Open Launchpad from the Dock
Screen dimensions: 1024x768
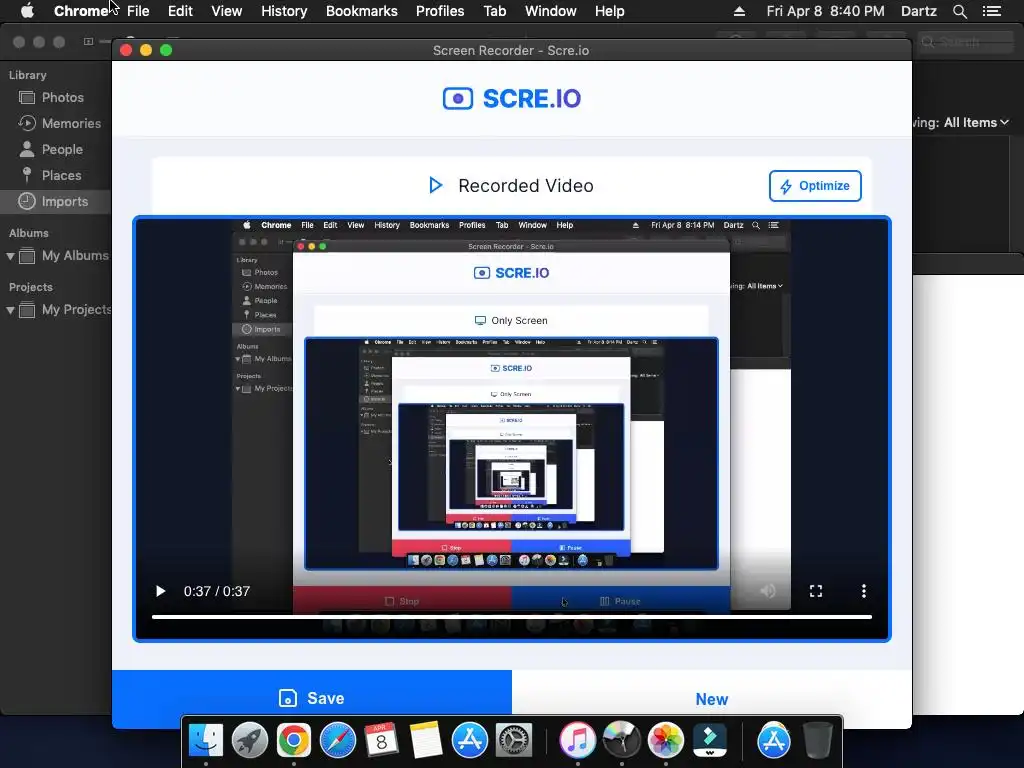point(249,740)
